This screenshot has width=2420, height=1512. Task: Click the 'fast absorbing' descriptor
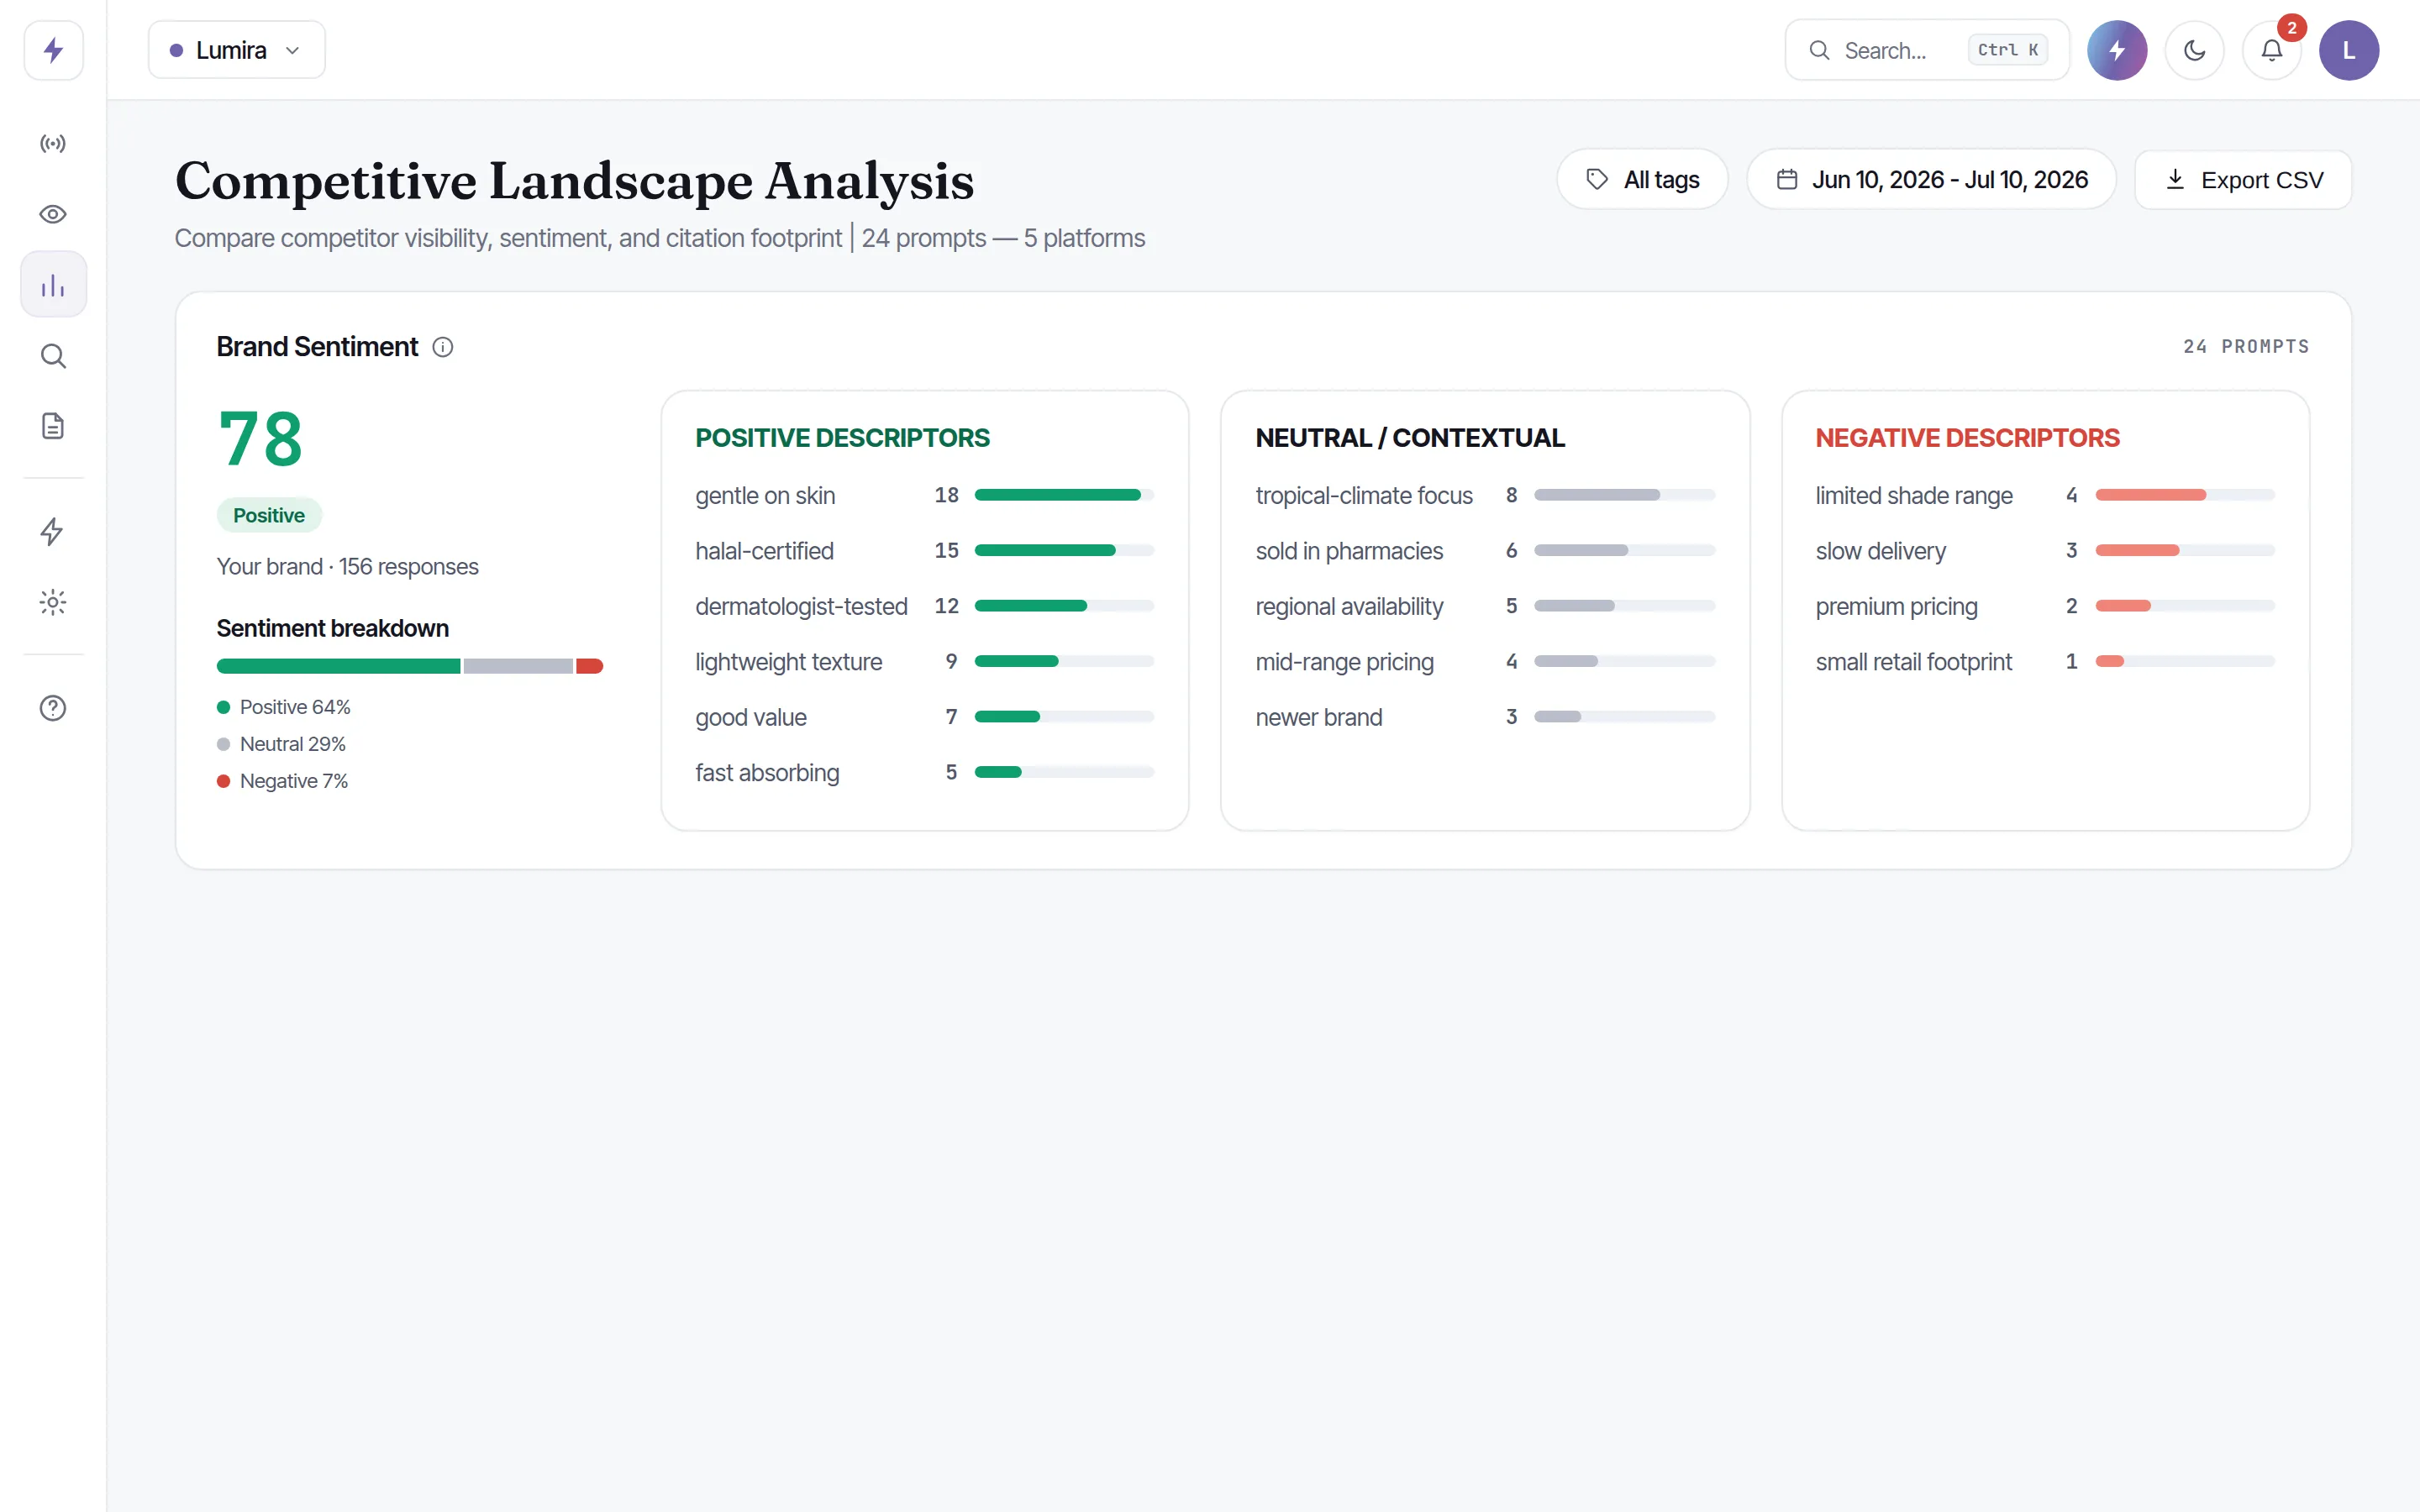click(767, 773)
